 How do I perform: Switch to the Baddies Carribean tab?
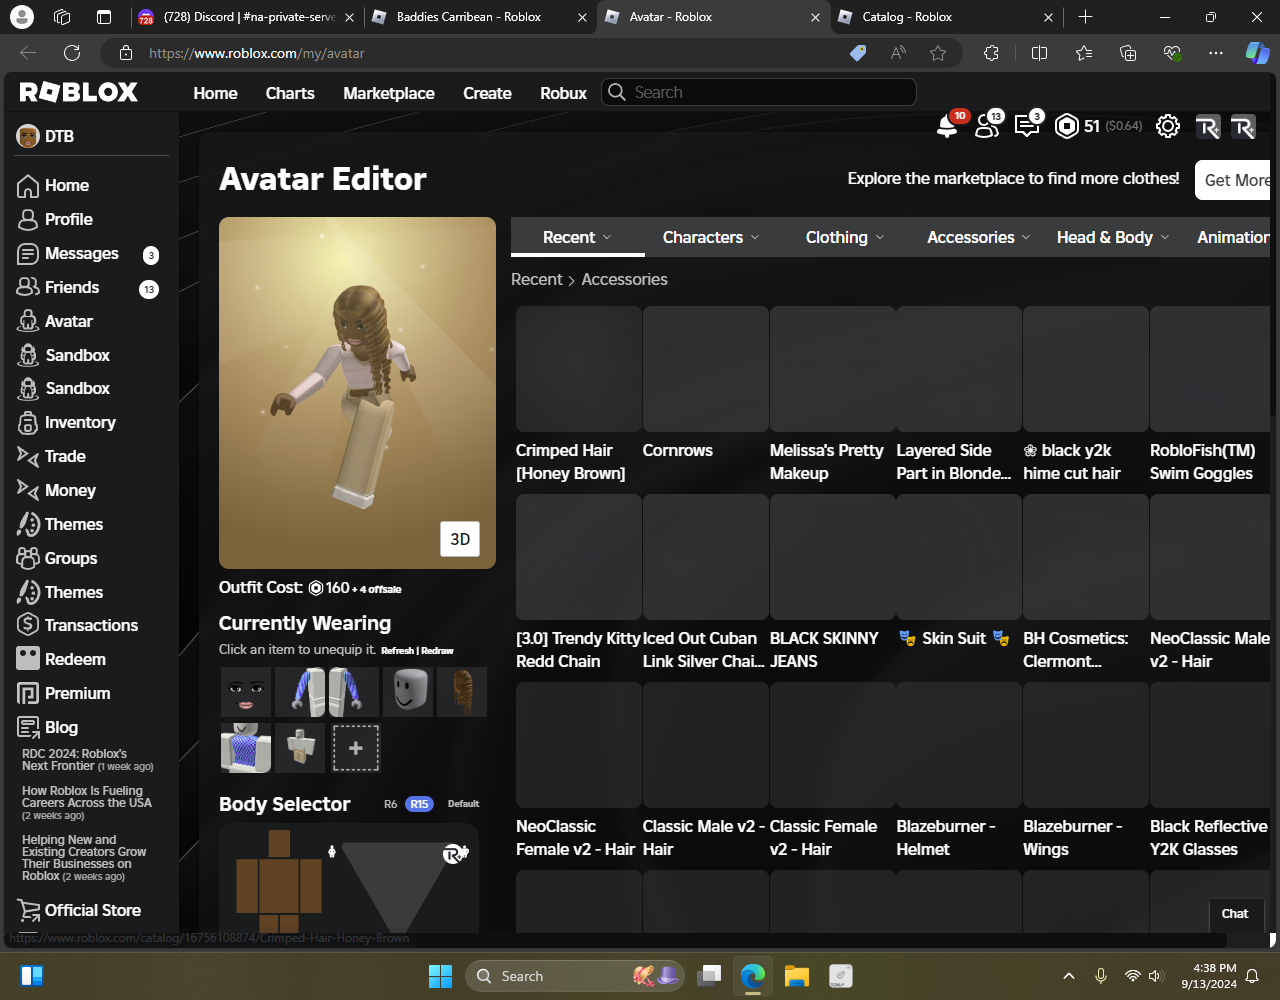480,17
